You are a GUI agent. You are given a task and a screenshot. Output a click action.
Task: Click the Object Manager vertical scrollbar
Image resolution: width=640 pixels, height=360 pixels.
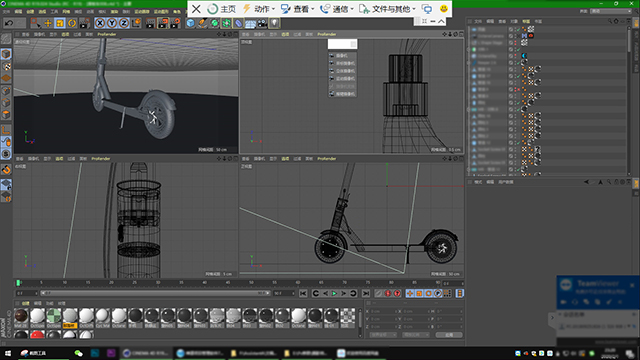coord(629,41)
